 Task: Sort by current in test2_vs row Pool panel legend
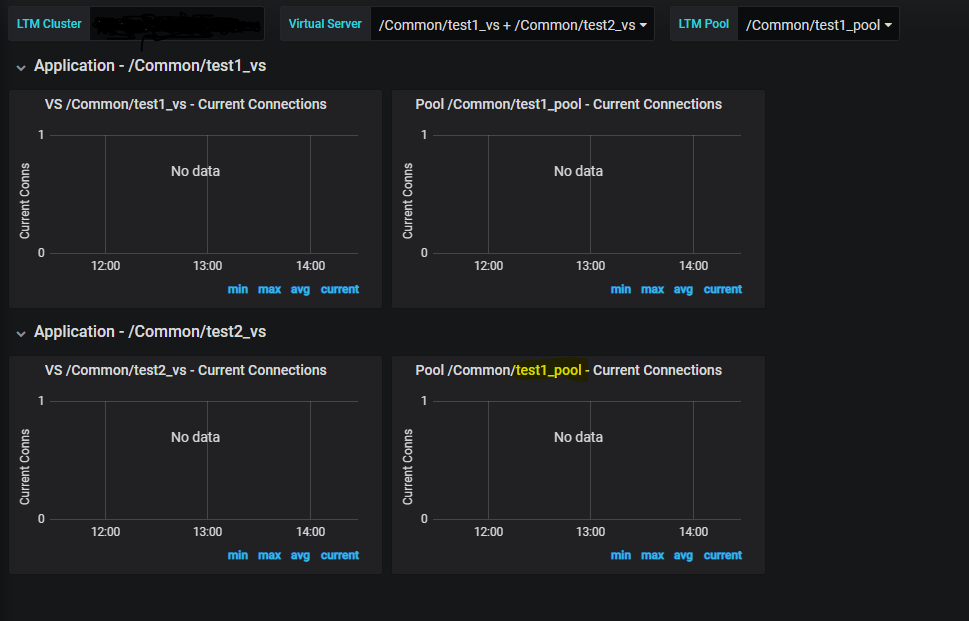pos(723,555)
